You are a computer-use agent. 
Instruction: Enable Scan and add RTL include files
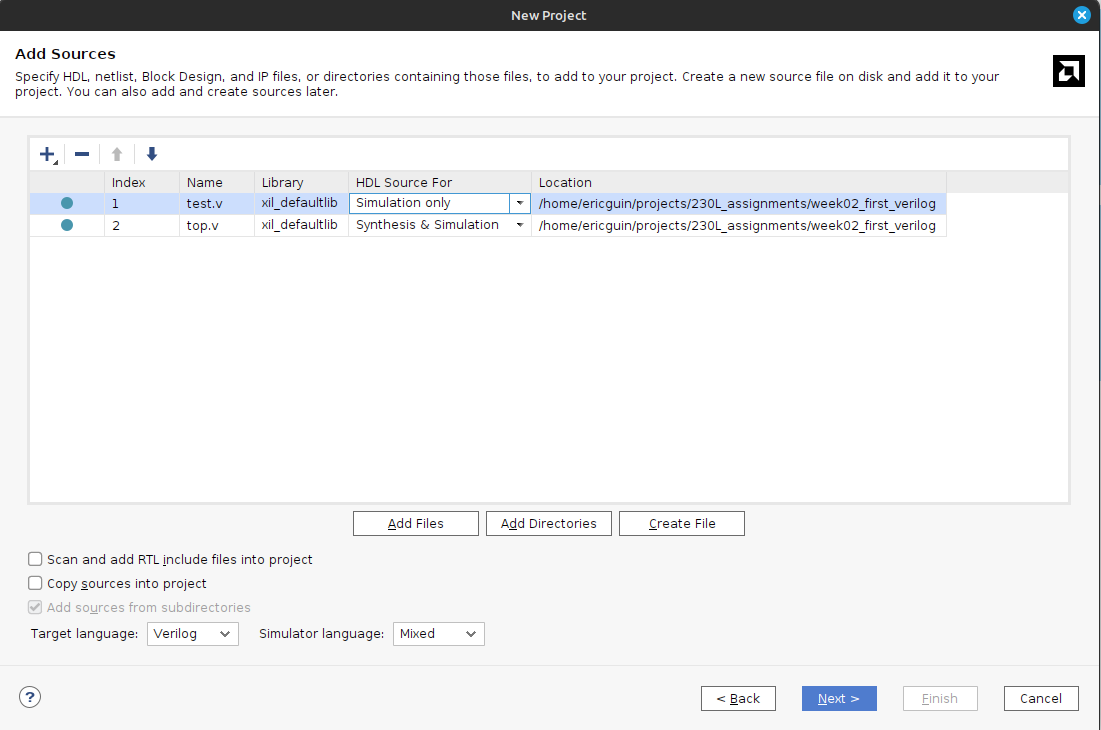[x=36, y=560]
